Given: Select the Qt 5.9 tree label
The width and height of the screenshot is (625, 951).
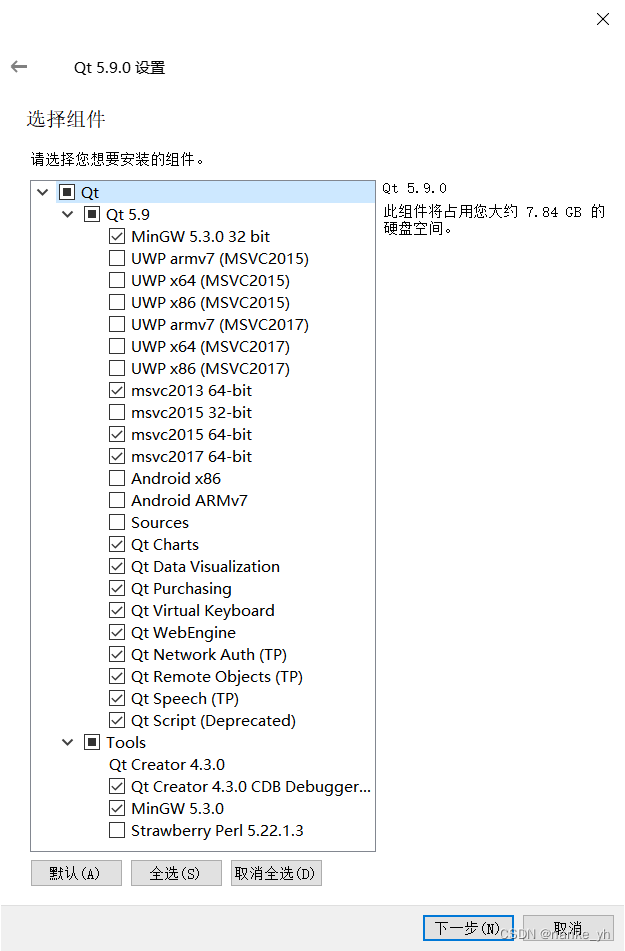Looking at the screenshot, I should 128,215.
